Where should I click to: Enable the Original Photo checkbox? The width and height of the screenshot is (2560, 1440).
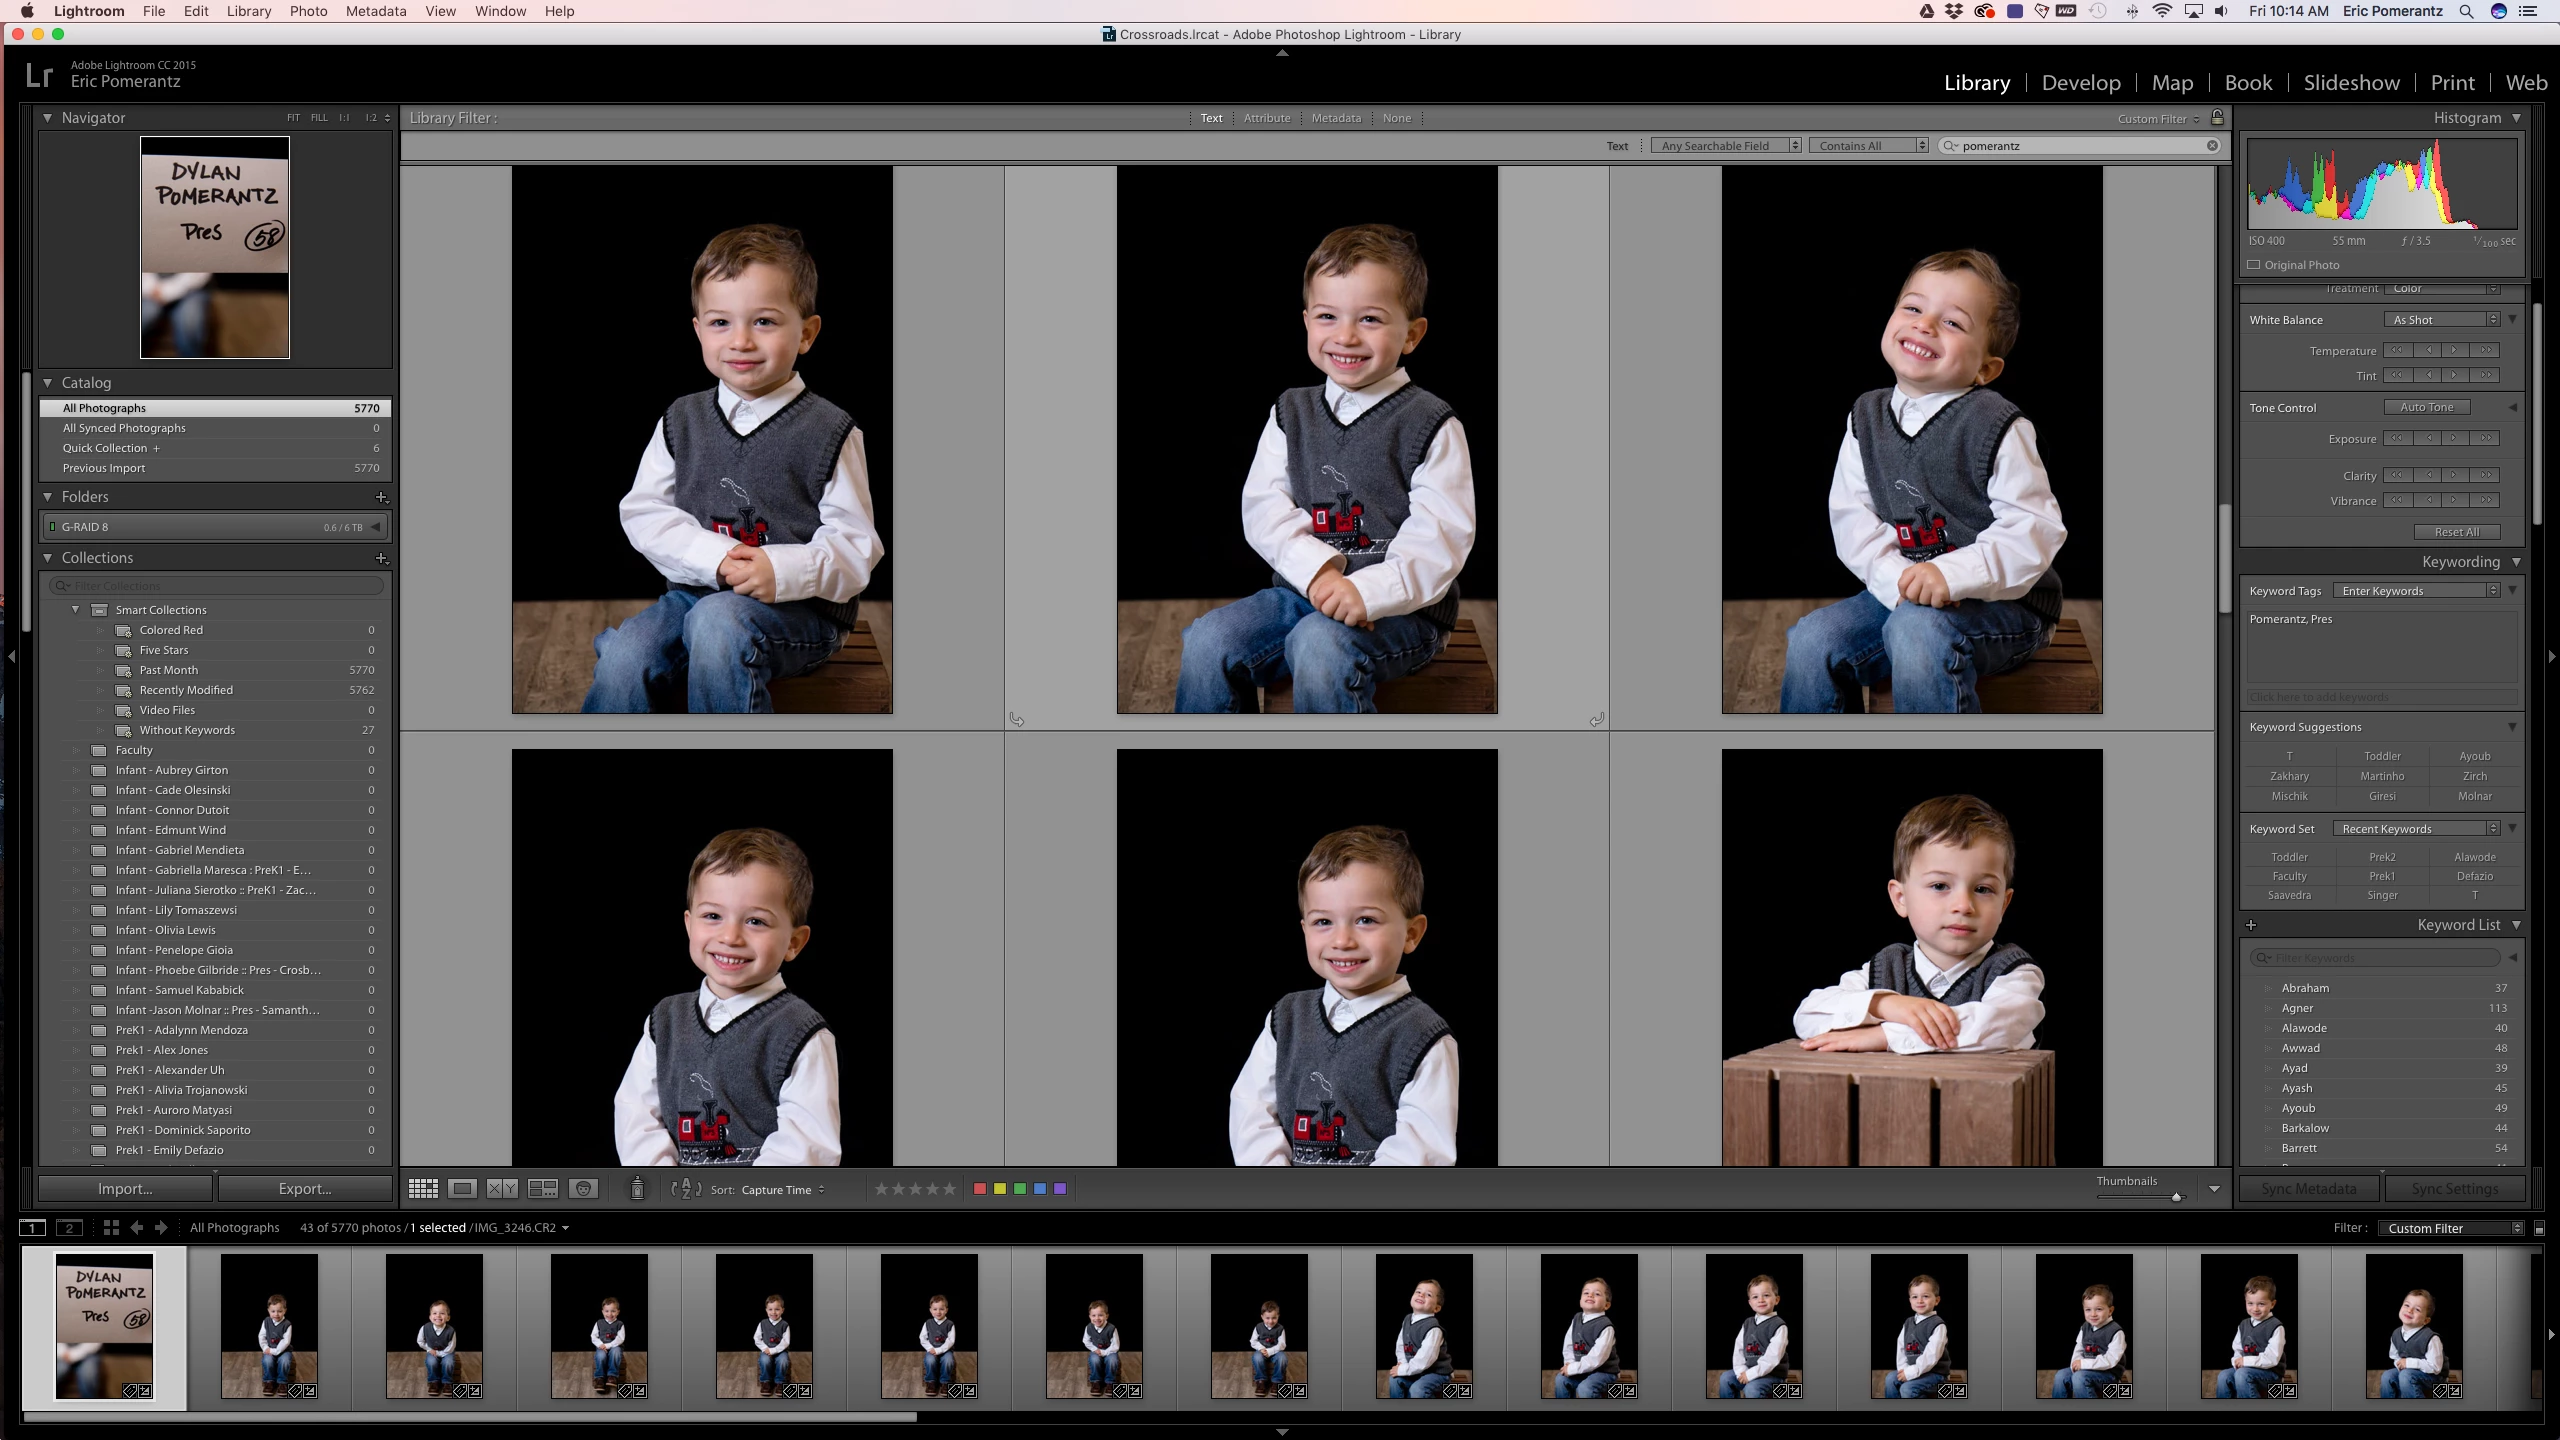[x=2254, y=265]
